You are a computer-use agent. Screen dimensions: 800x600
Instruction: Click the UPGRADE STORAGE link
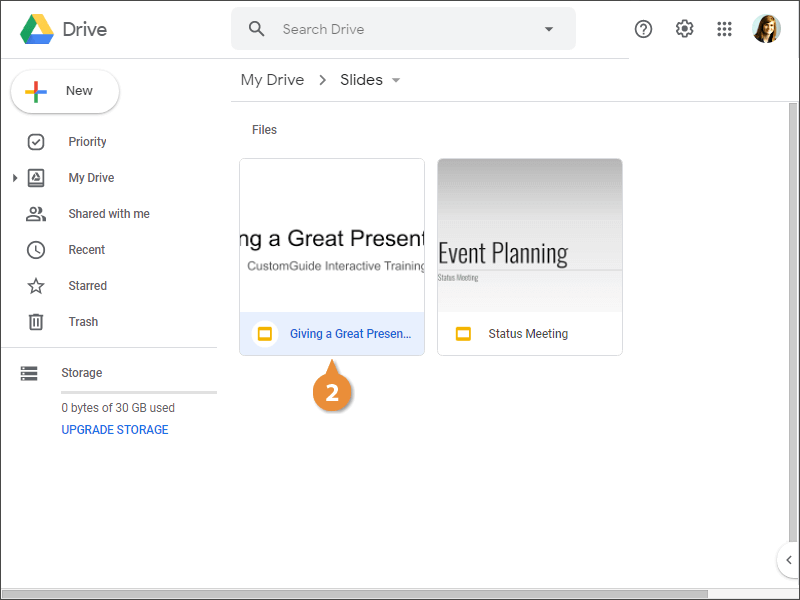115,430
